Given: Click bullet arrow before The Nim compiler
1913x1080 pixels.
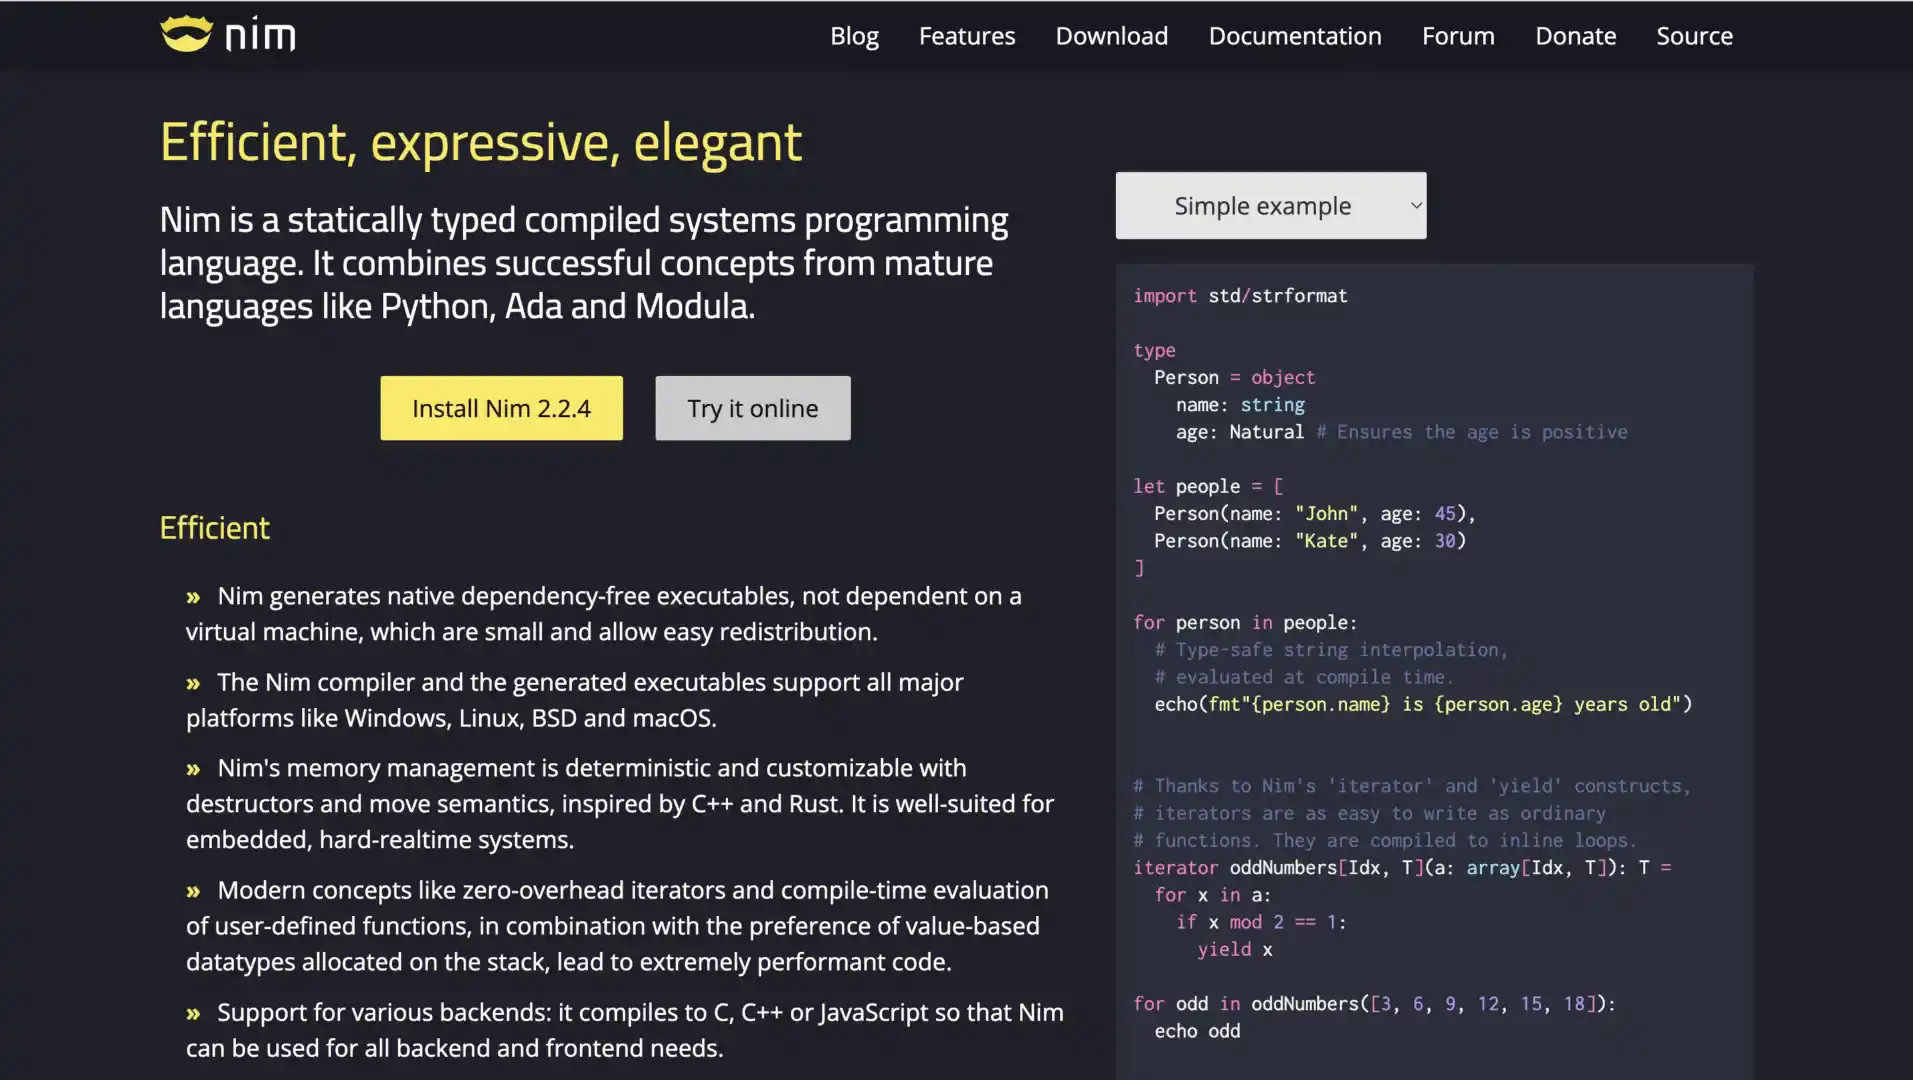Looking at the screenshot, I should (193, 684).
